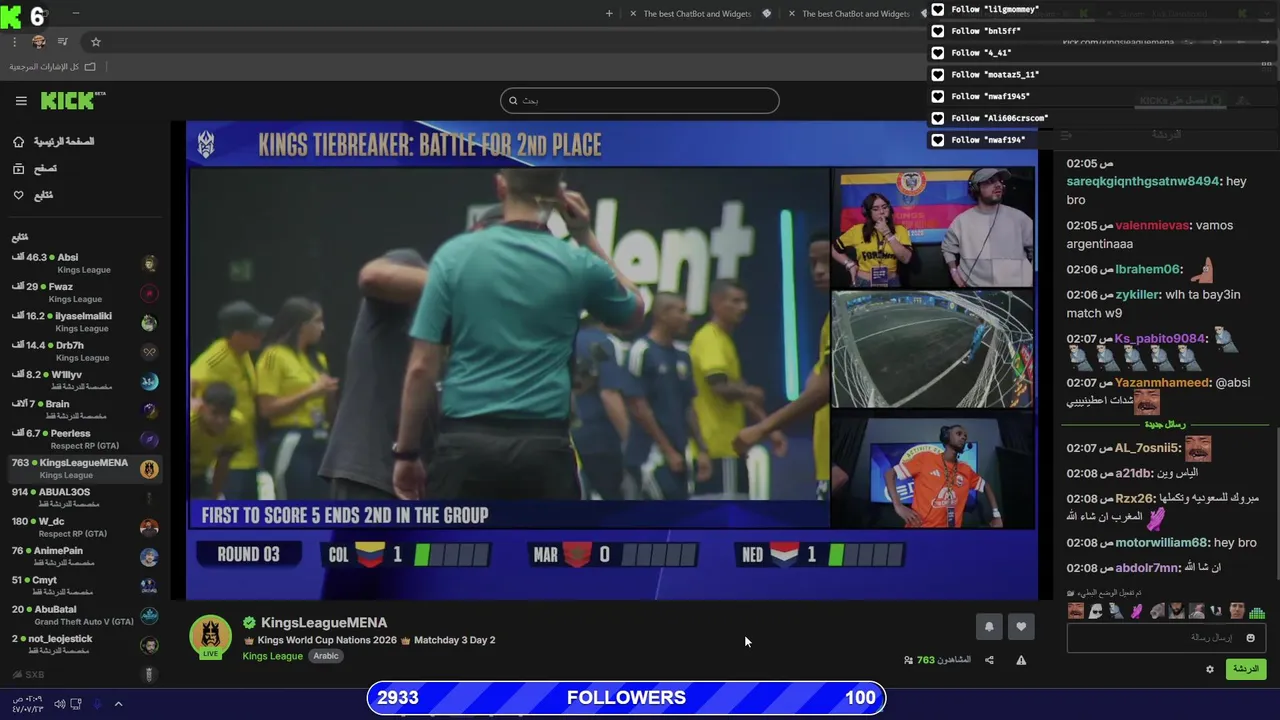The height and width of the screenshot is (720, 1280).
Task: Click the Arabic language tag
Action: pos(326,656)
